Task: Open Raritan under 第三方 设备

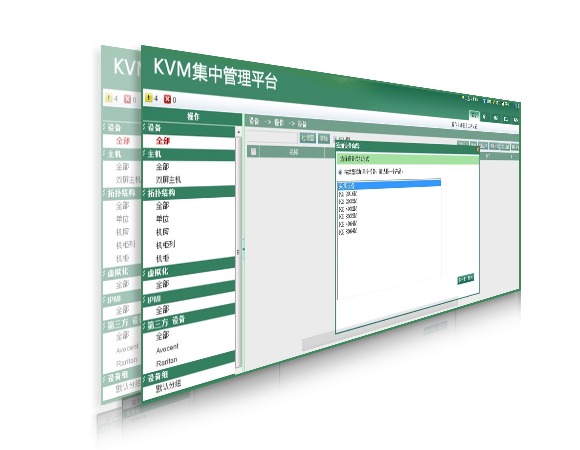Action: coord(166,362)
